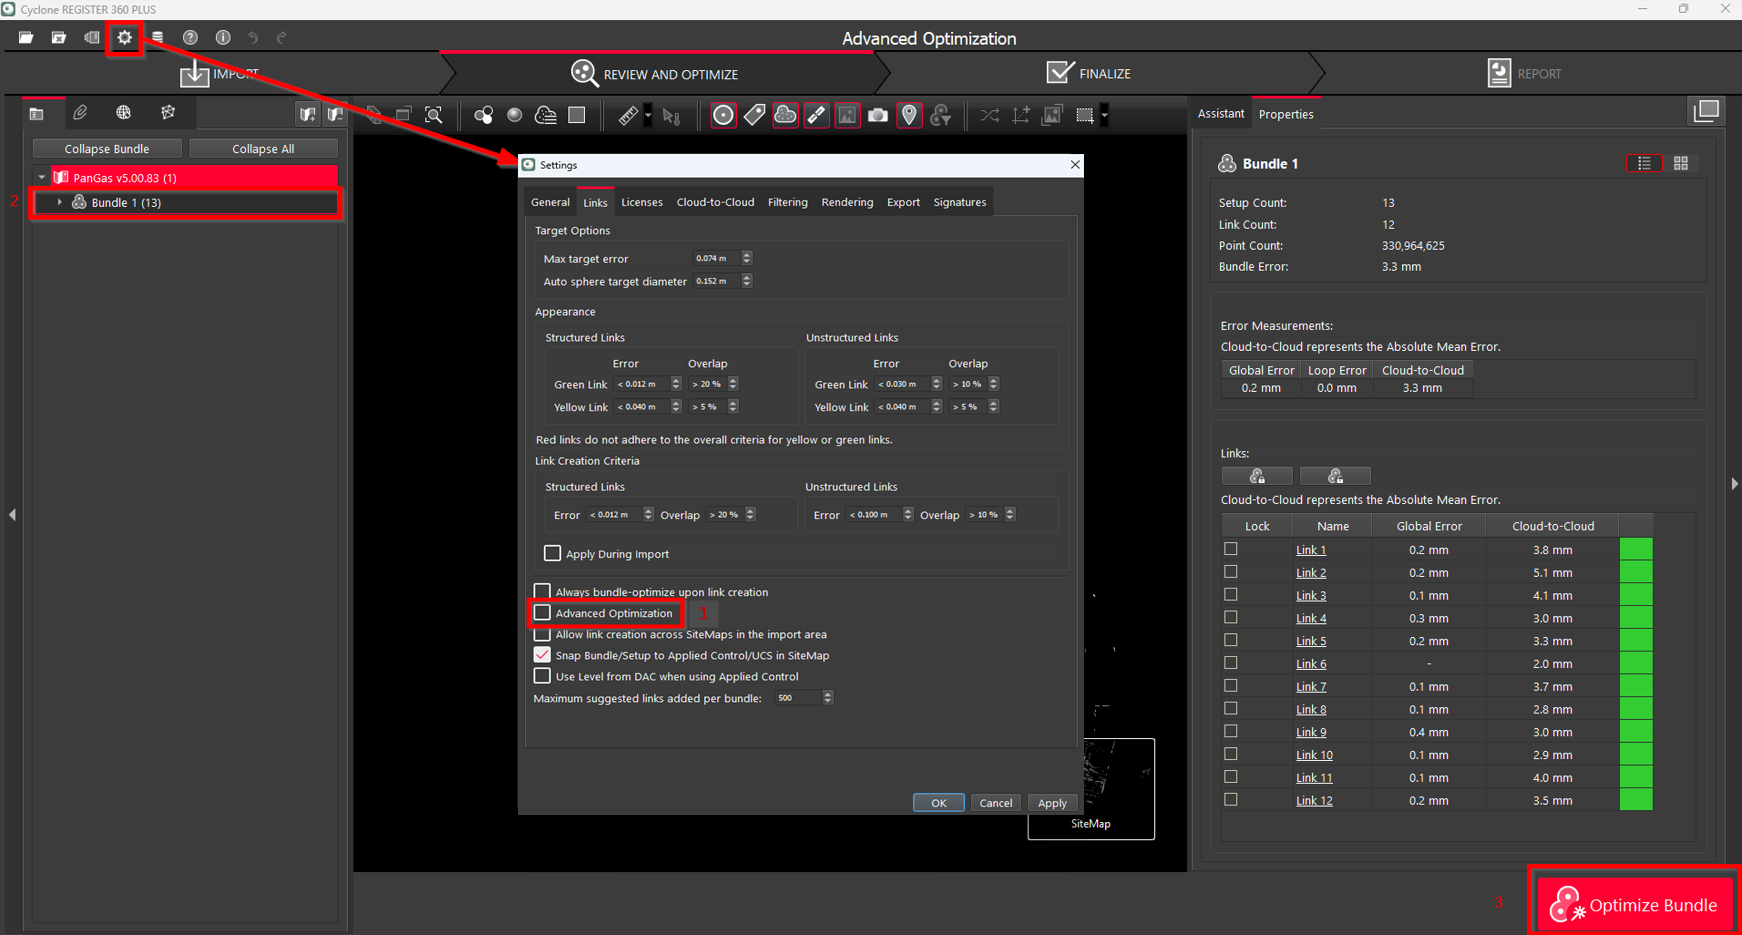This screenshot has width=1742, height=935.
Task: Click the open project folder icon
Action: [26, 38]
